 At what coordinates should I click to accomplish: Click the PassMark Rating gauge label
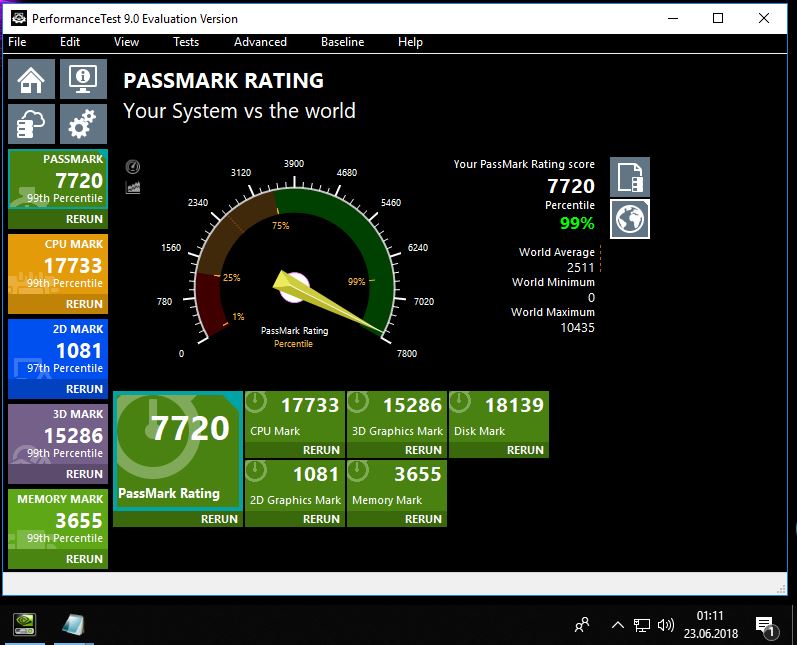294,330
